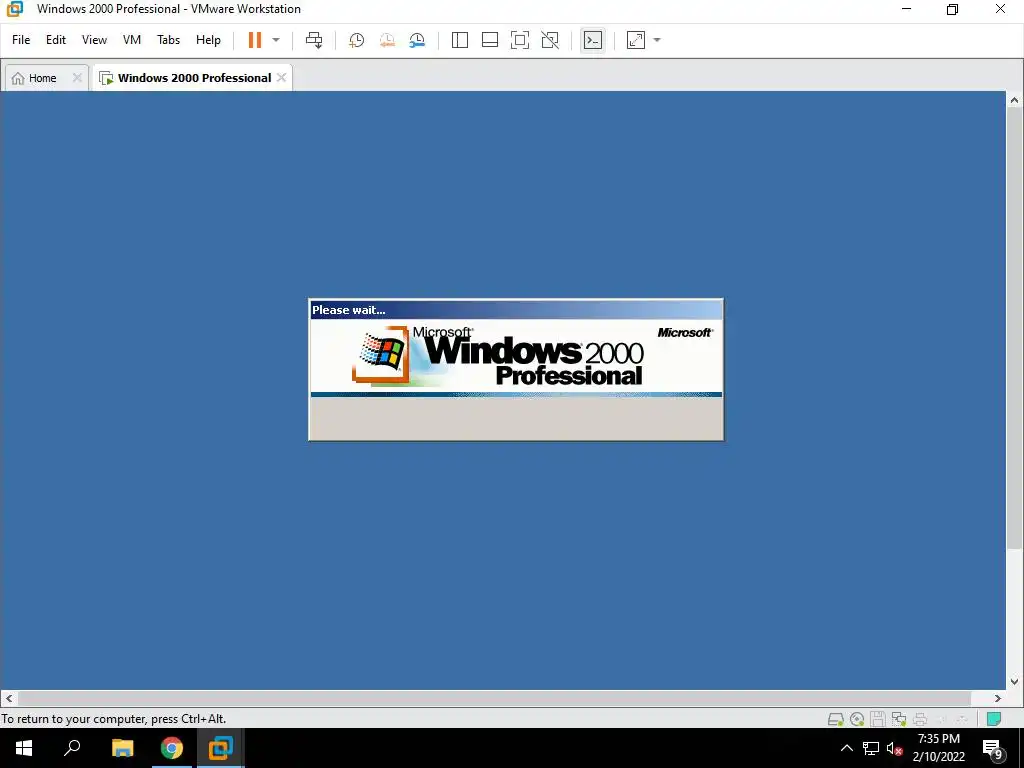
Task: Click the horizontal scrollbar left arrow
Action: [x=8, y=698]
